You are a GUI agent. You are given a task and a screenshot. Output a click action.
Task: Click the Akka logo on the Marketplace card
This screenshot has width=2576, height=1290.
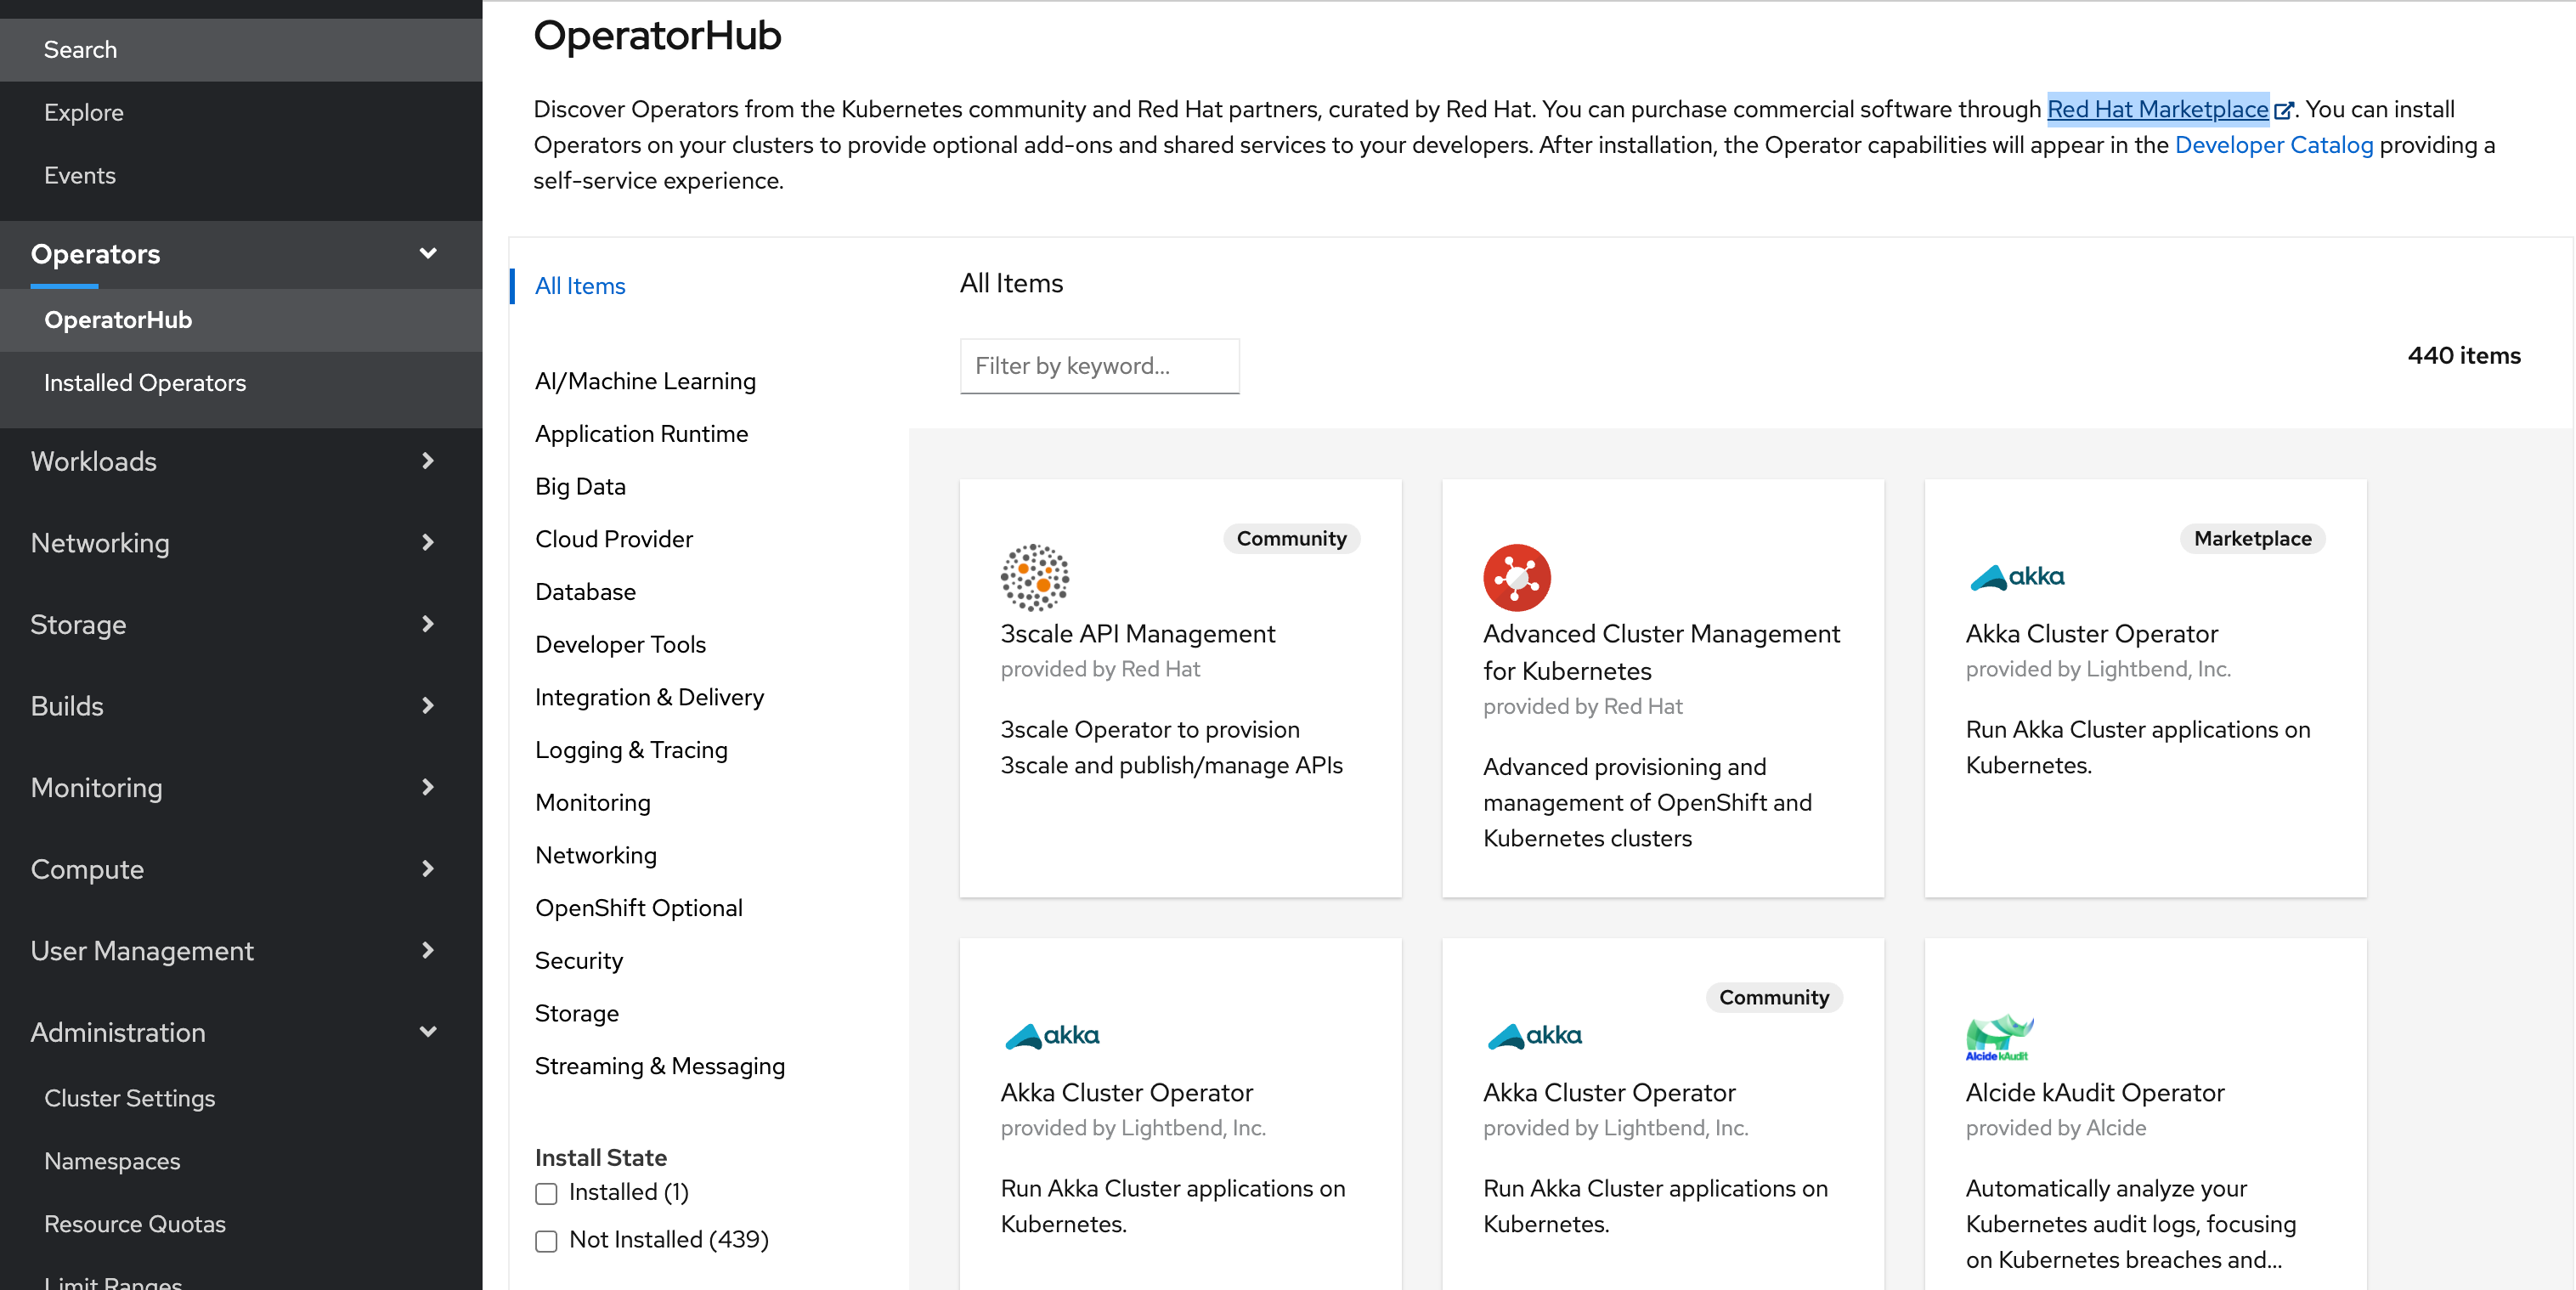[x=2017, y=577]
